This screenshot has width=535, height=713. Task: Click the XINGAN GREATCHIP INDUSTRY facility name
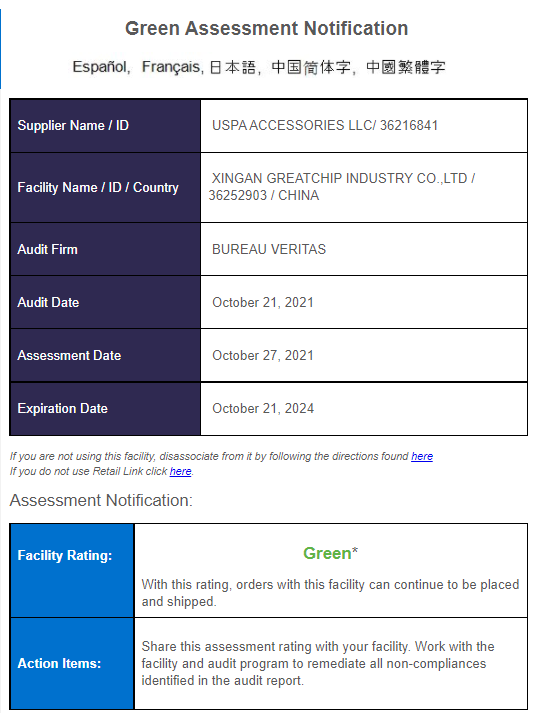(340, 178)
